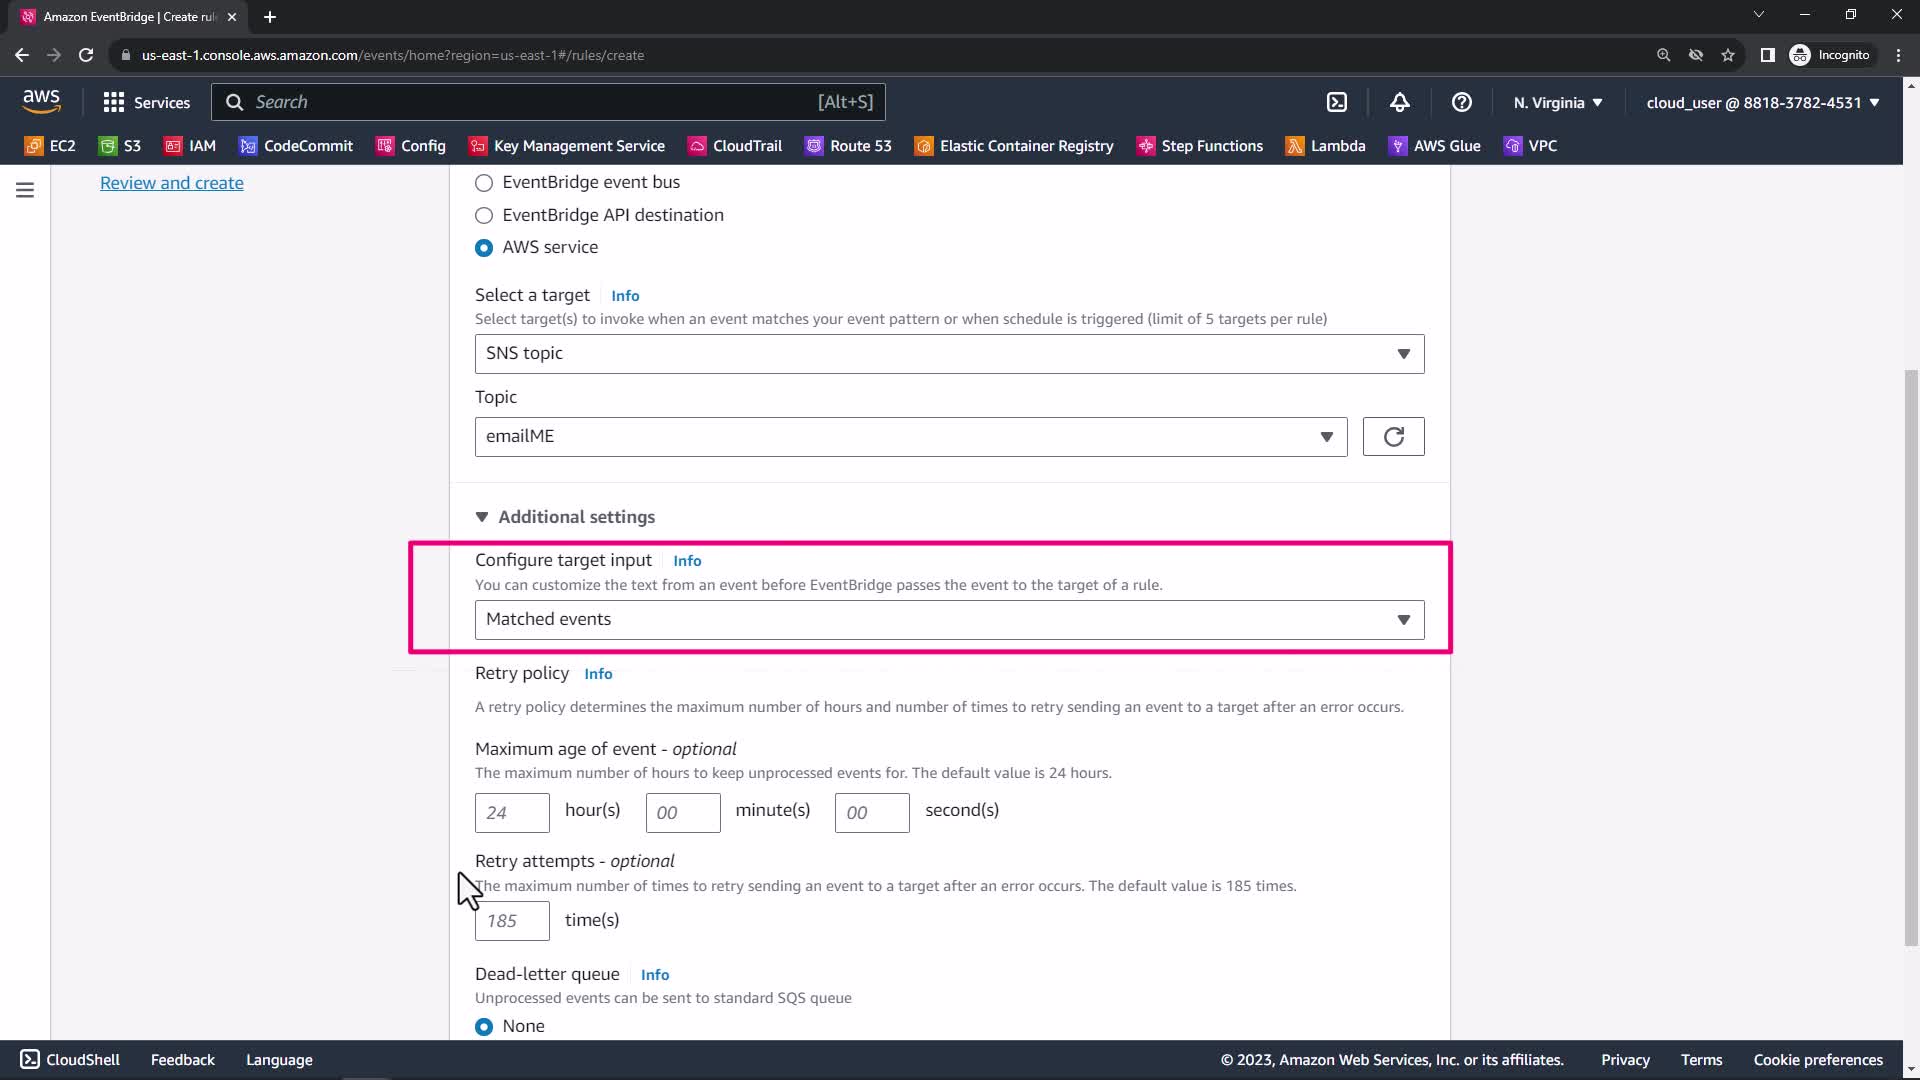Open the N. Virginia region menu
Viewport: 1920px width, 1080px height.
[1557, 102]
